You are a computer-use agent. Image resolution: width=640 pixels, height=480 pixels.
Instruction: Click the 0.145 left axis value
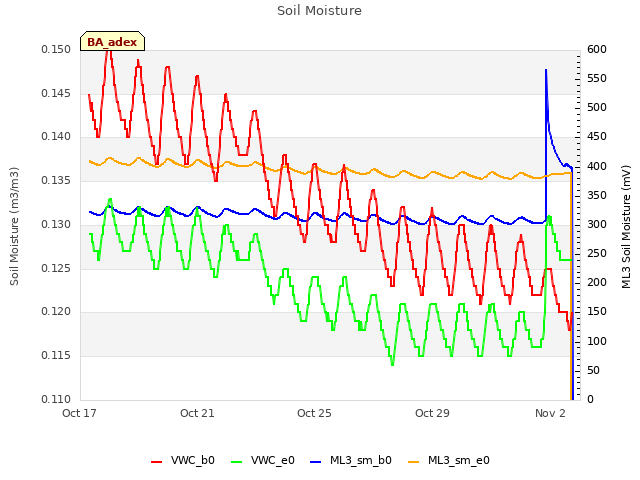[56, 93]
